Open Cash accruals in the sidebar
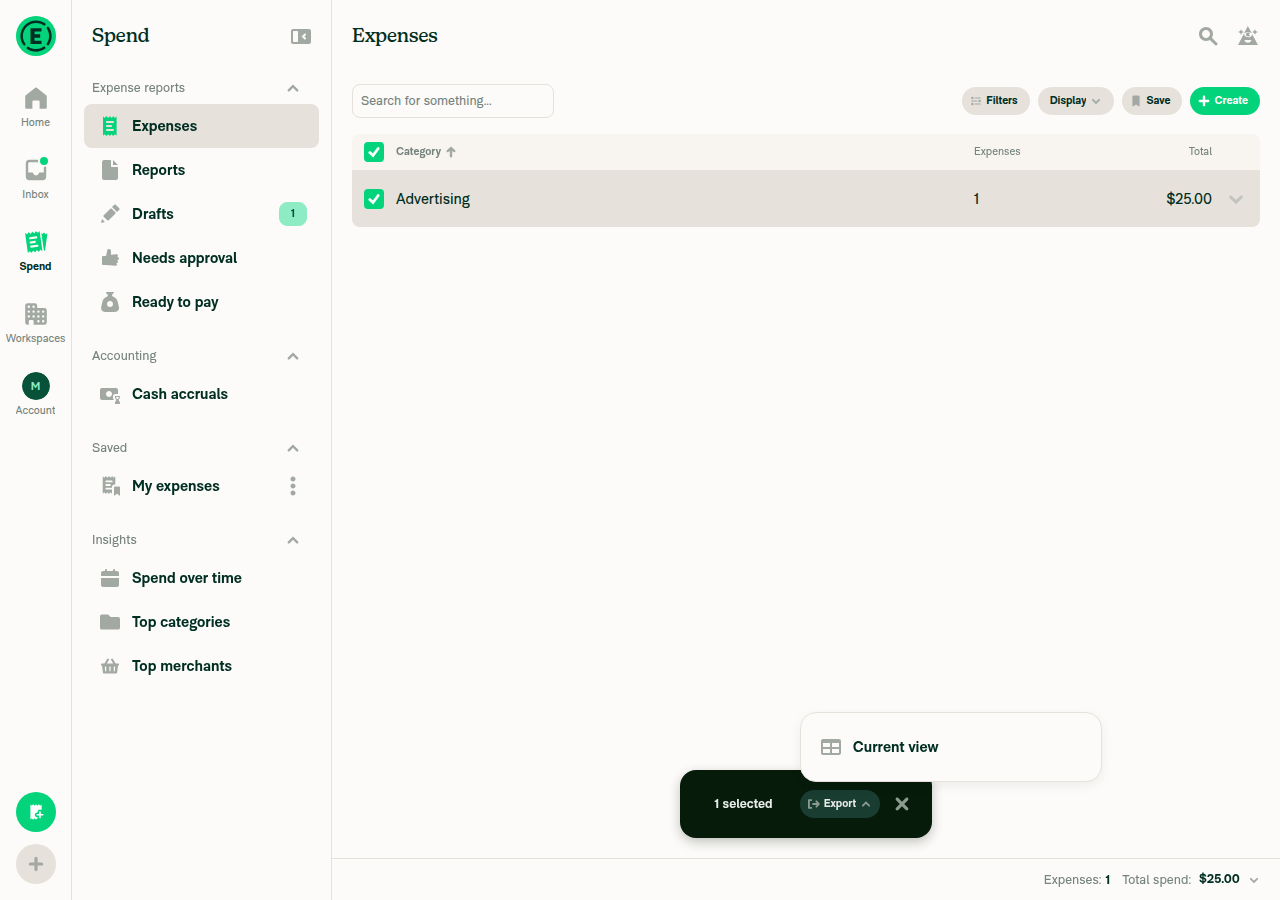 point(202,394)
